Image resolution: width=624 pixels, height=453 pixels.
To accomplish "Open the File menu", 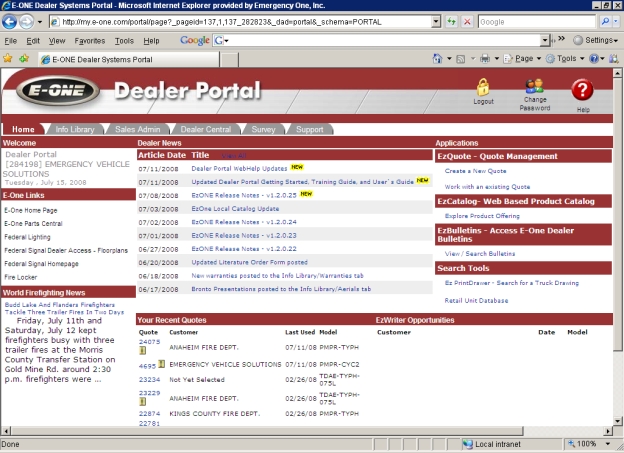I will click(x=10, y=41).
